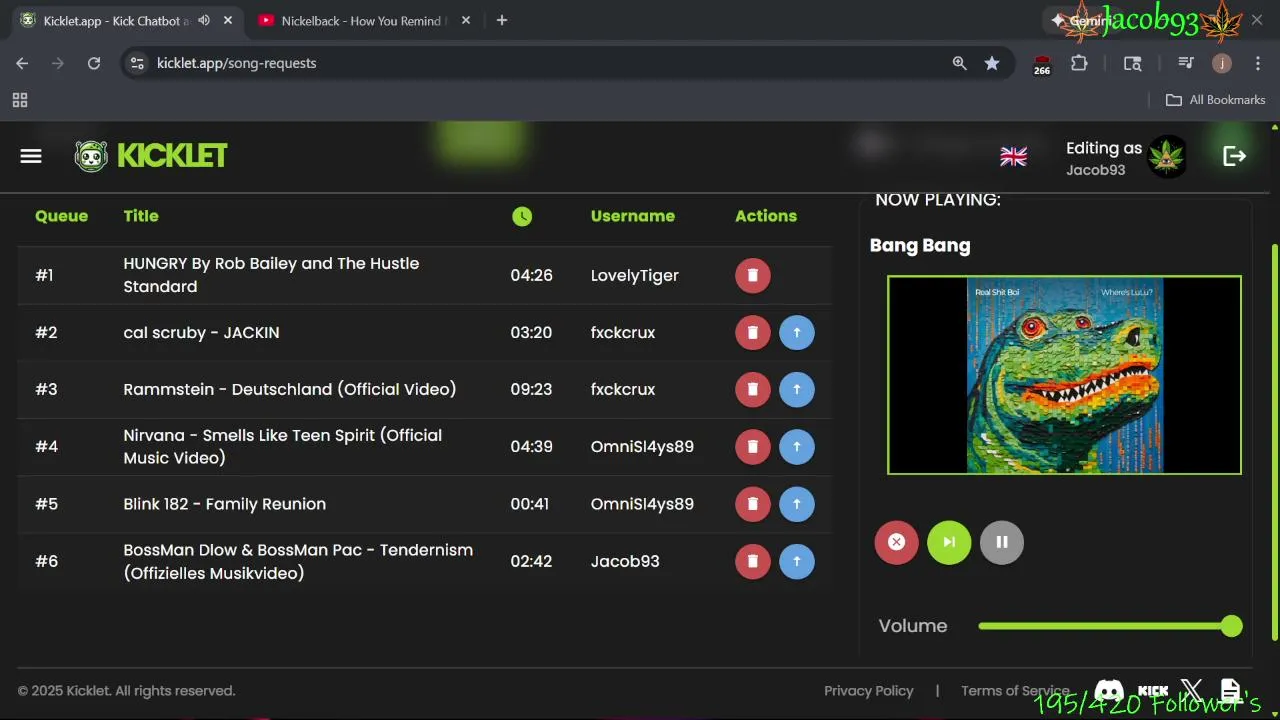This screenshot has width=1280, height=720.
Task: Skip to next song
Action: pyautogui.click(x=949, y=542)
